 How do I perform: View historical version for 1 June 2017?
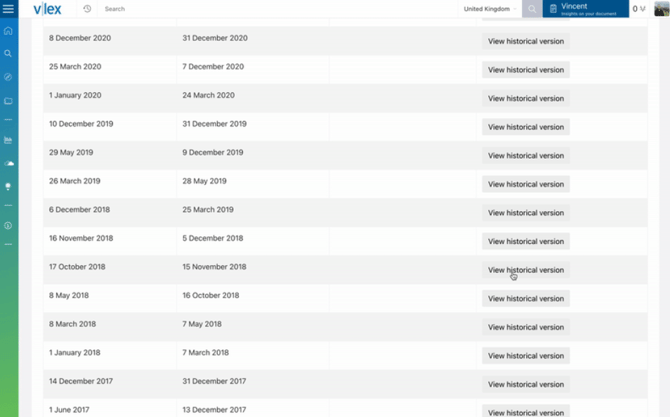click(526, 412)
